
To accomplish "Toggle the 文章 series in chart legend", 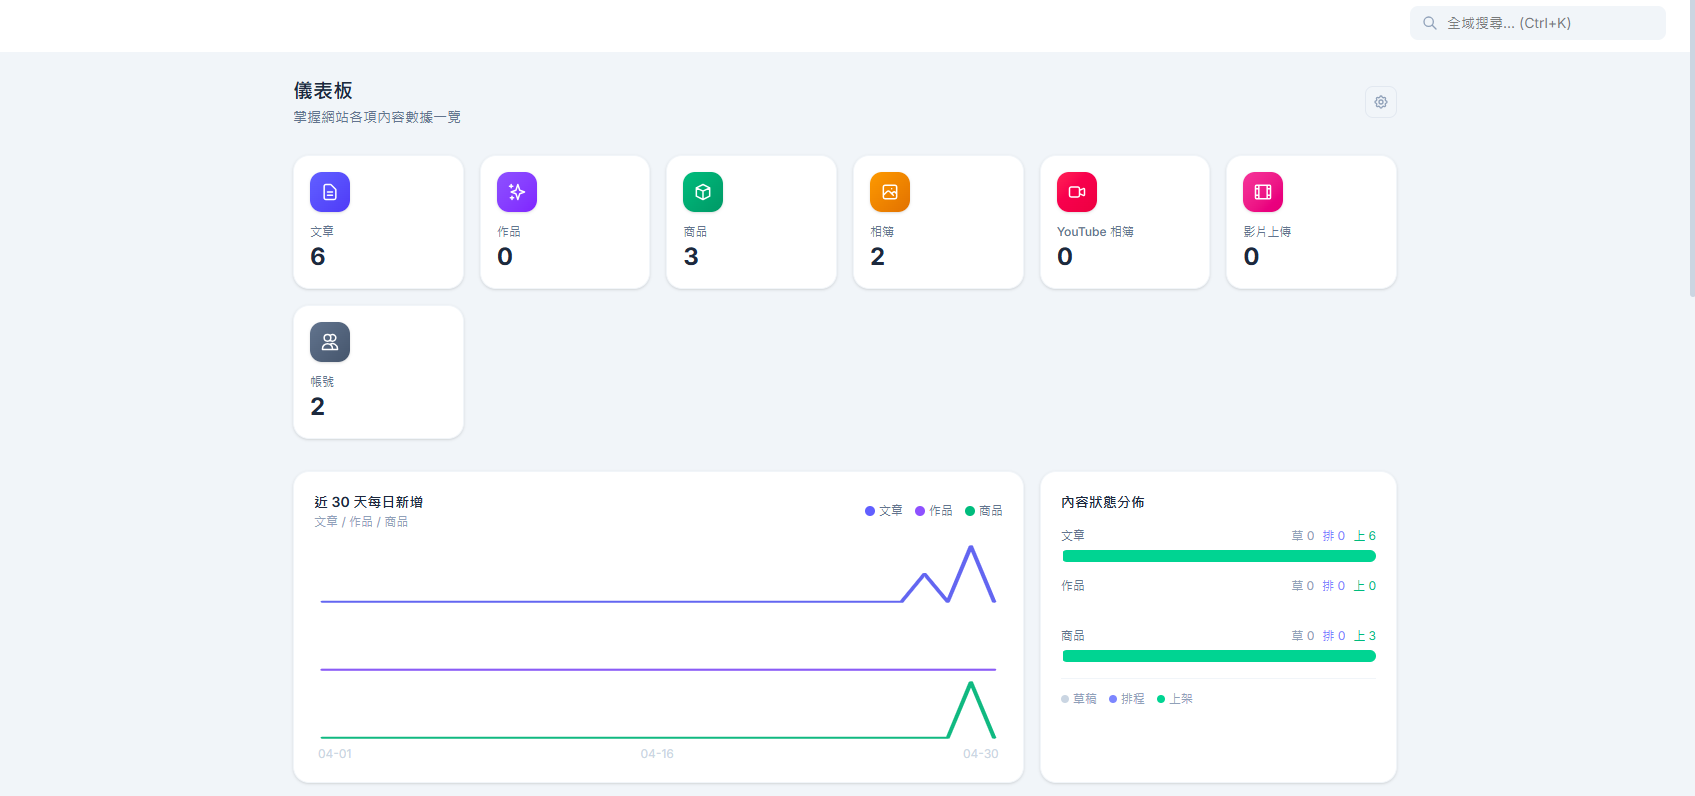I will tap(884, 511).
